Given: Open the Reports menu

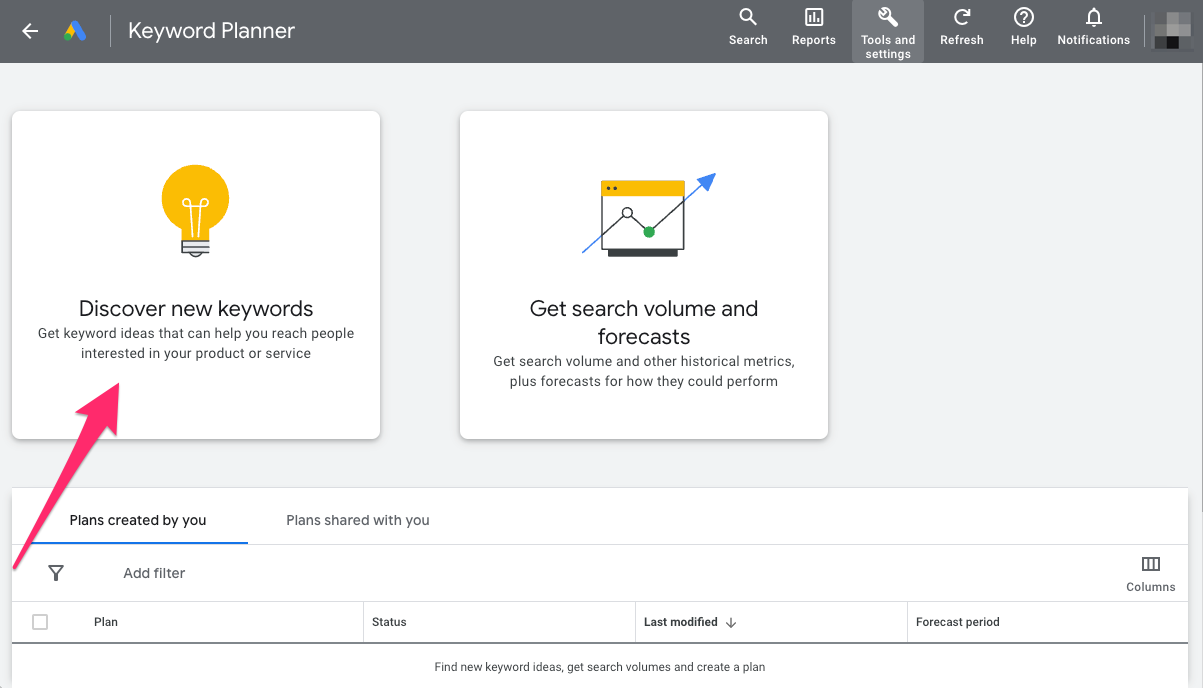Looking at the screenshot, I should (x=814, y=27).
